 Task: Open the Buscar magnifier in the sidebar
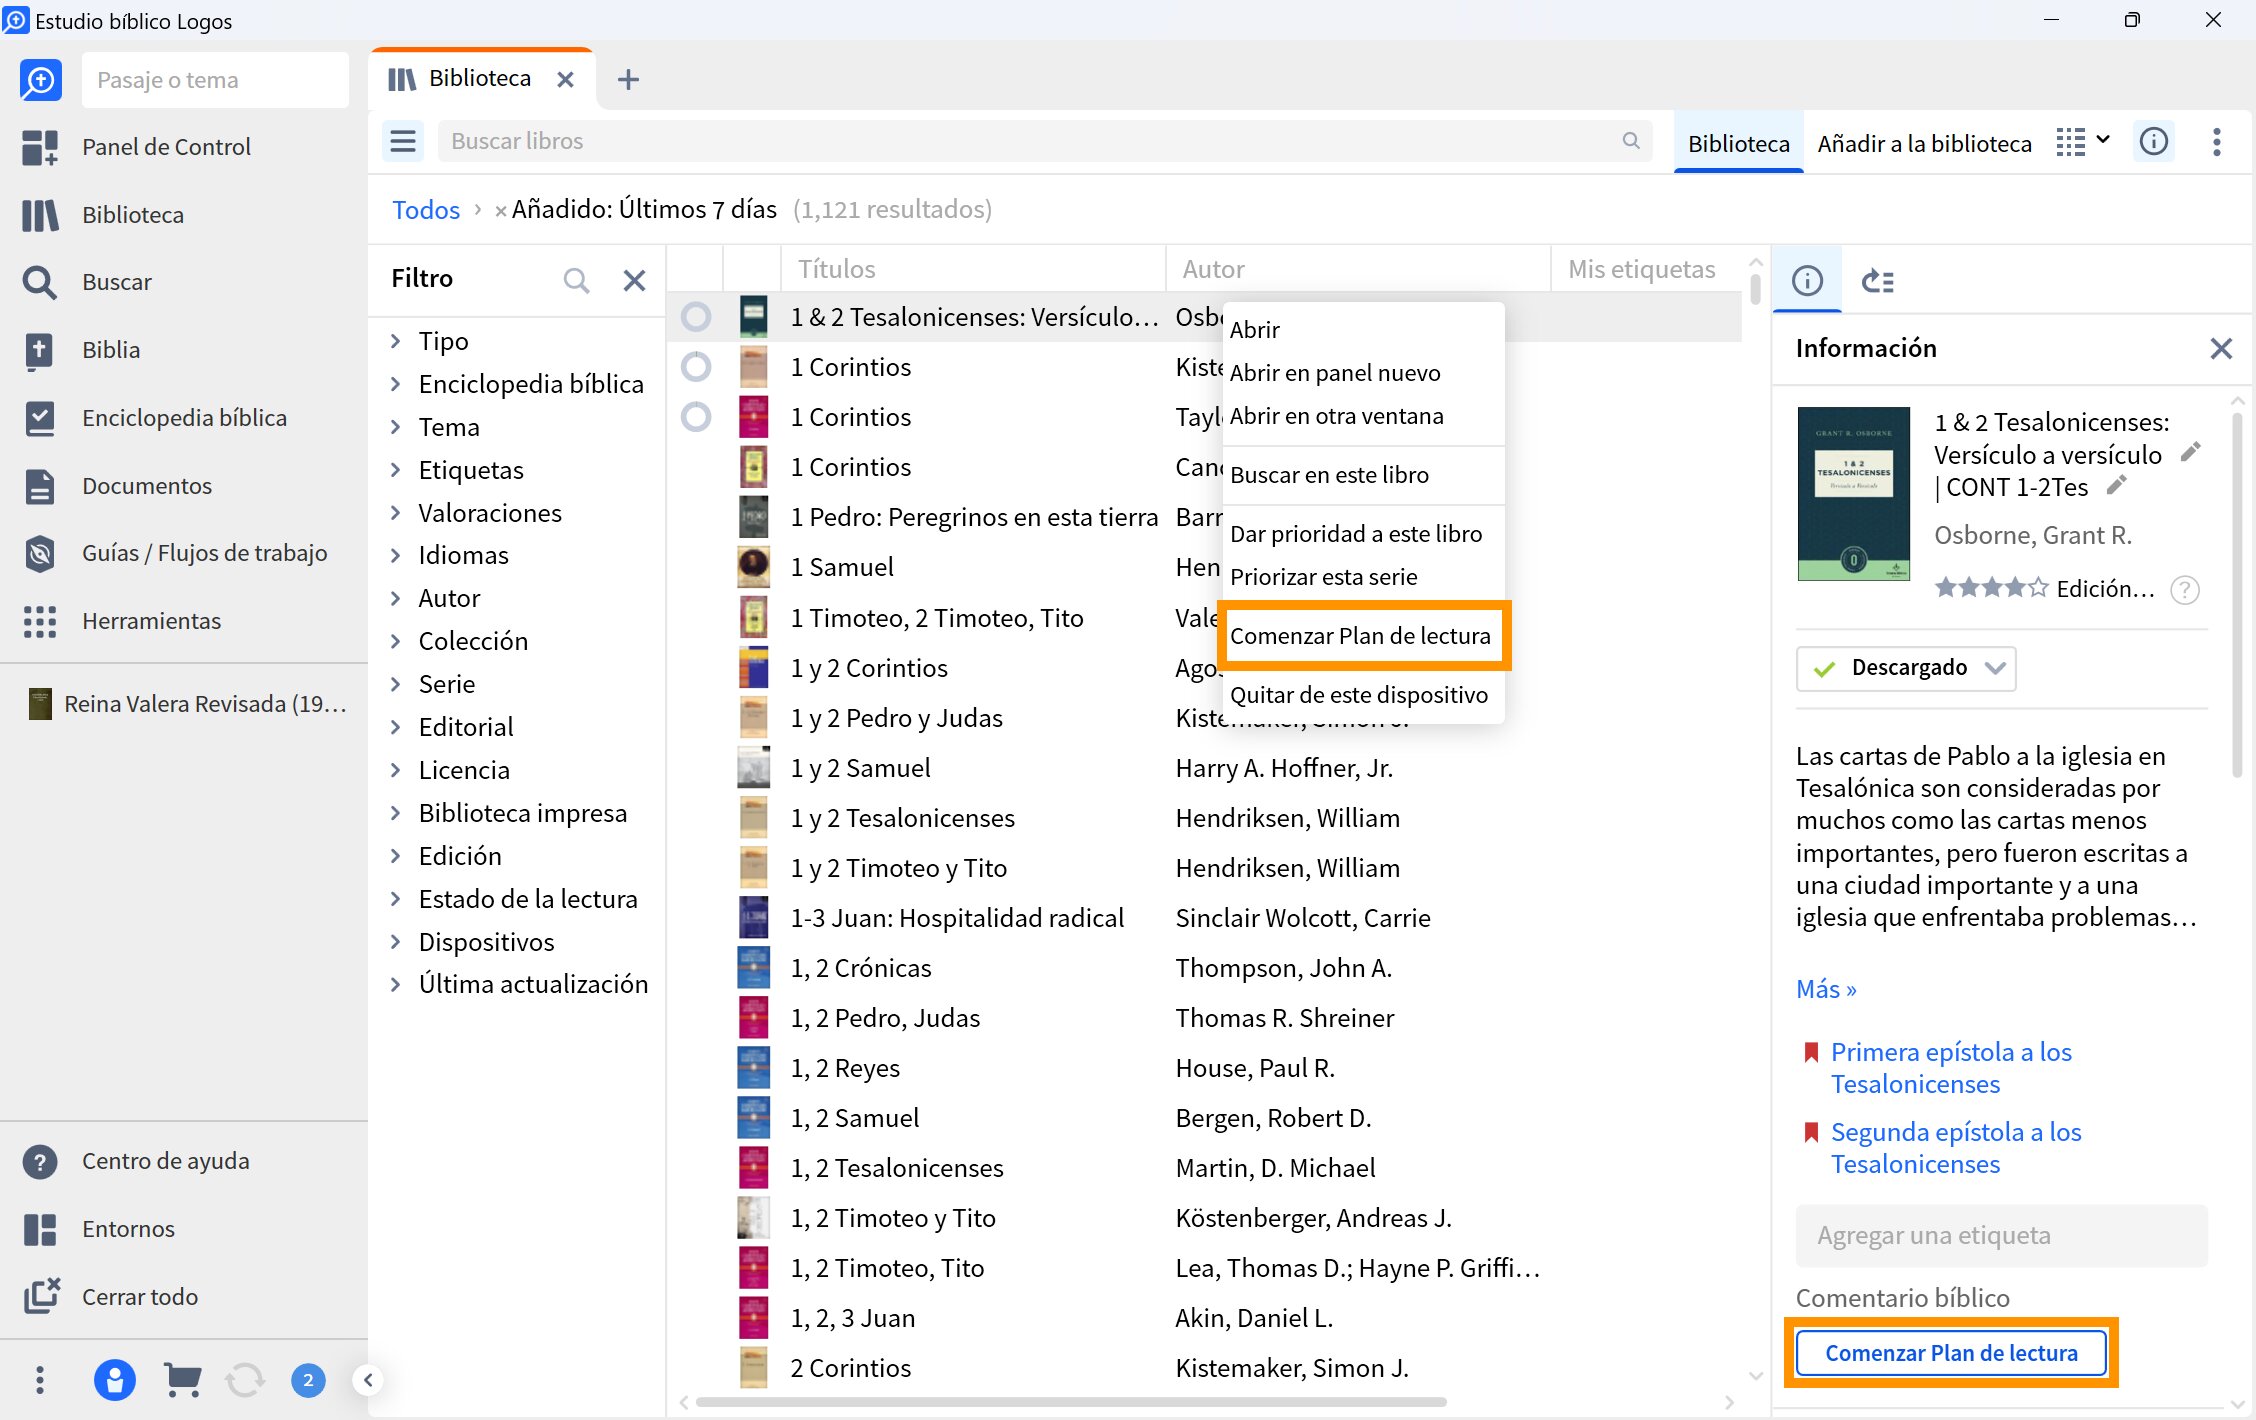(40, 282)
